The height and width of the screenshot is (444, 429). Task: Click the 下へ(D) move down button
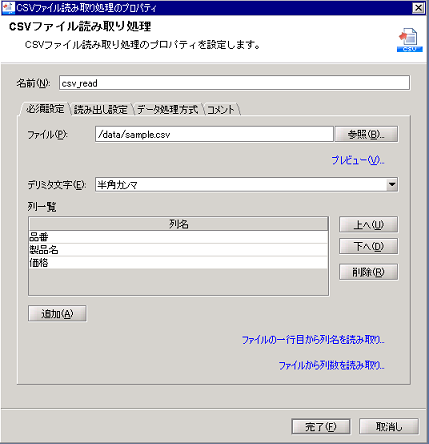[368, 246]
